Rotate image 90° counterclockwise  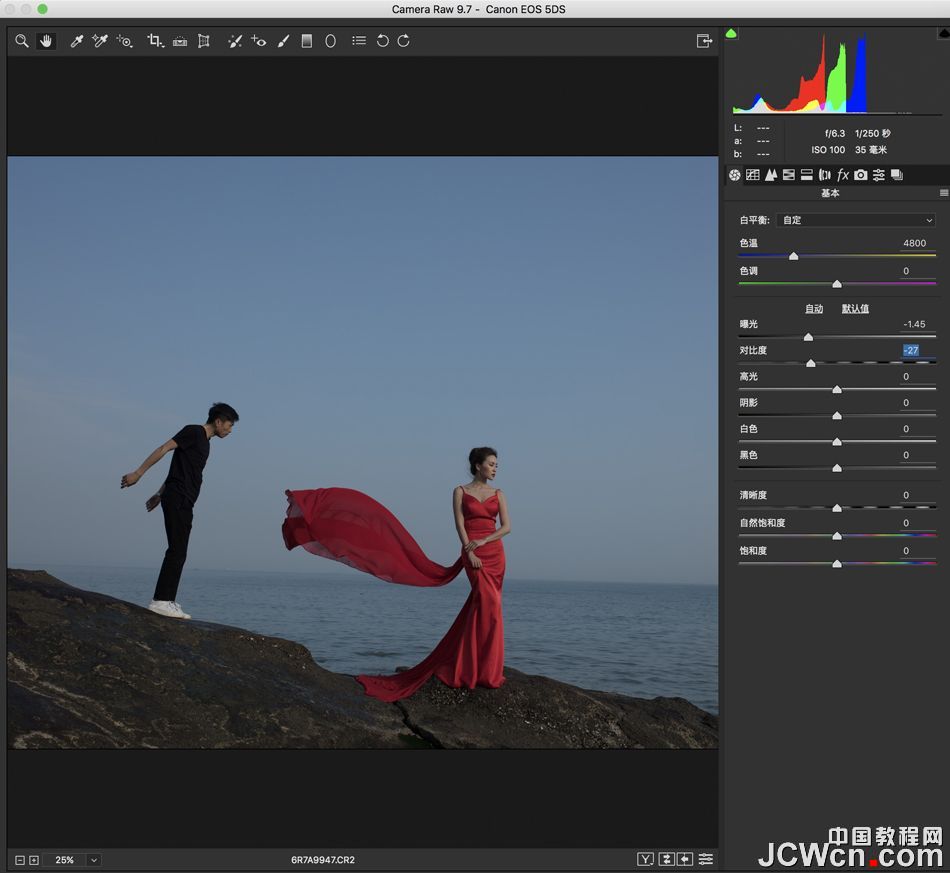[382, 41]
